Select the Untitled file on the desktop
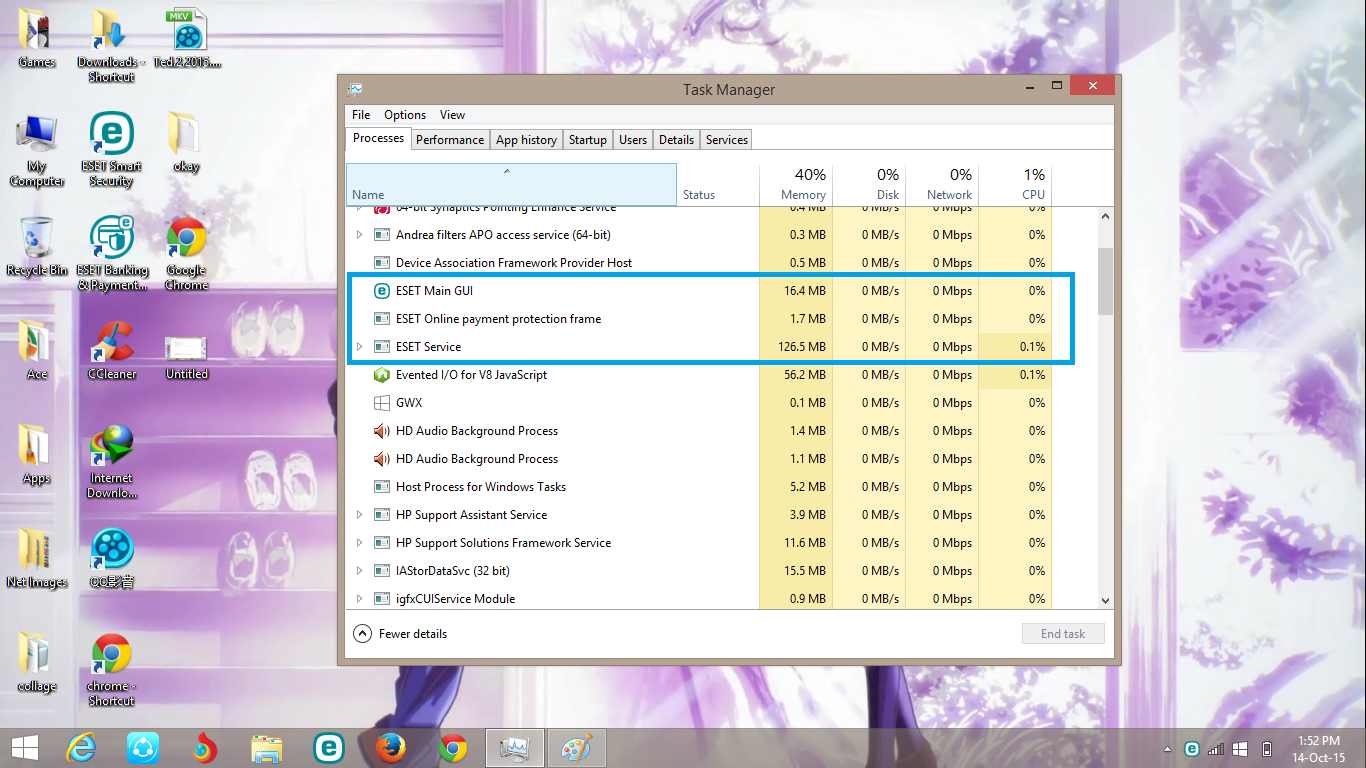 pyautogui.click(x=186, y=357)
